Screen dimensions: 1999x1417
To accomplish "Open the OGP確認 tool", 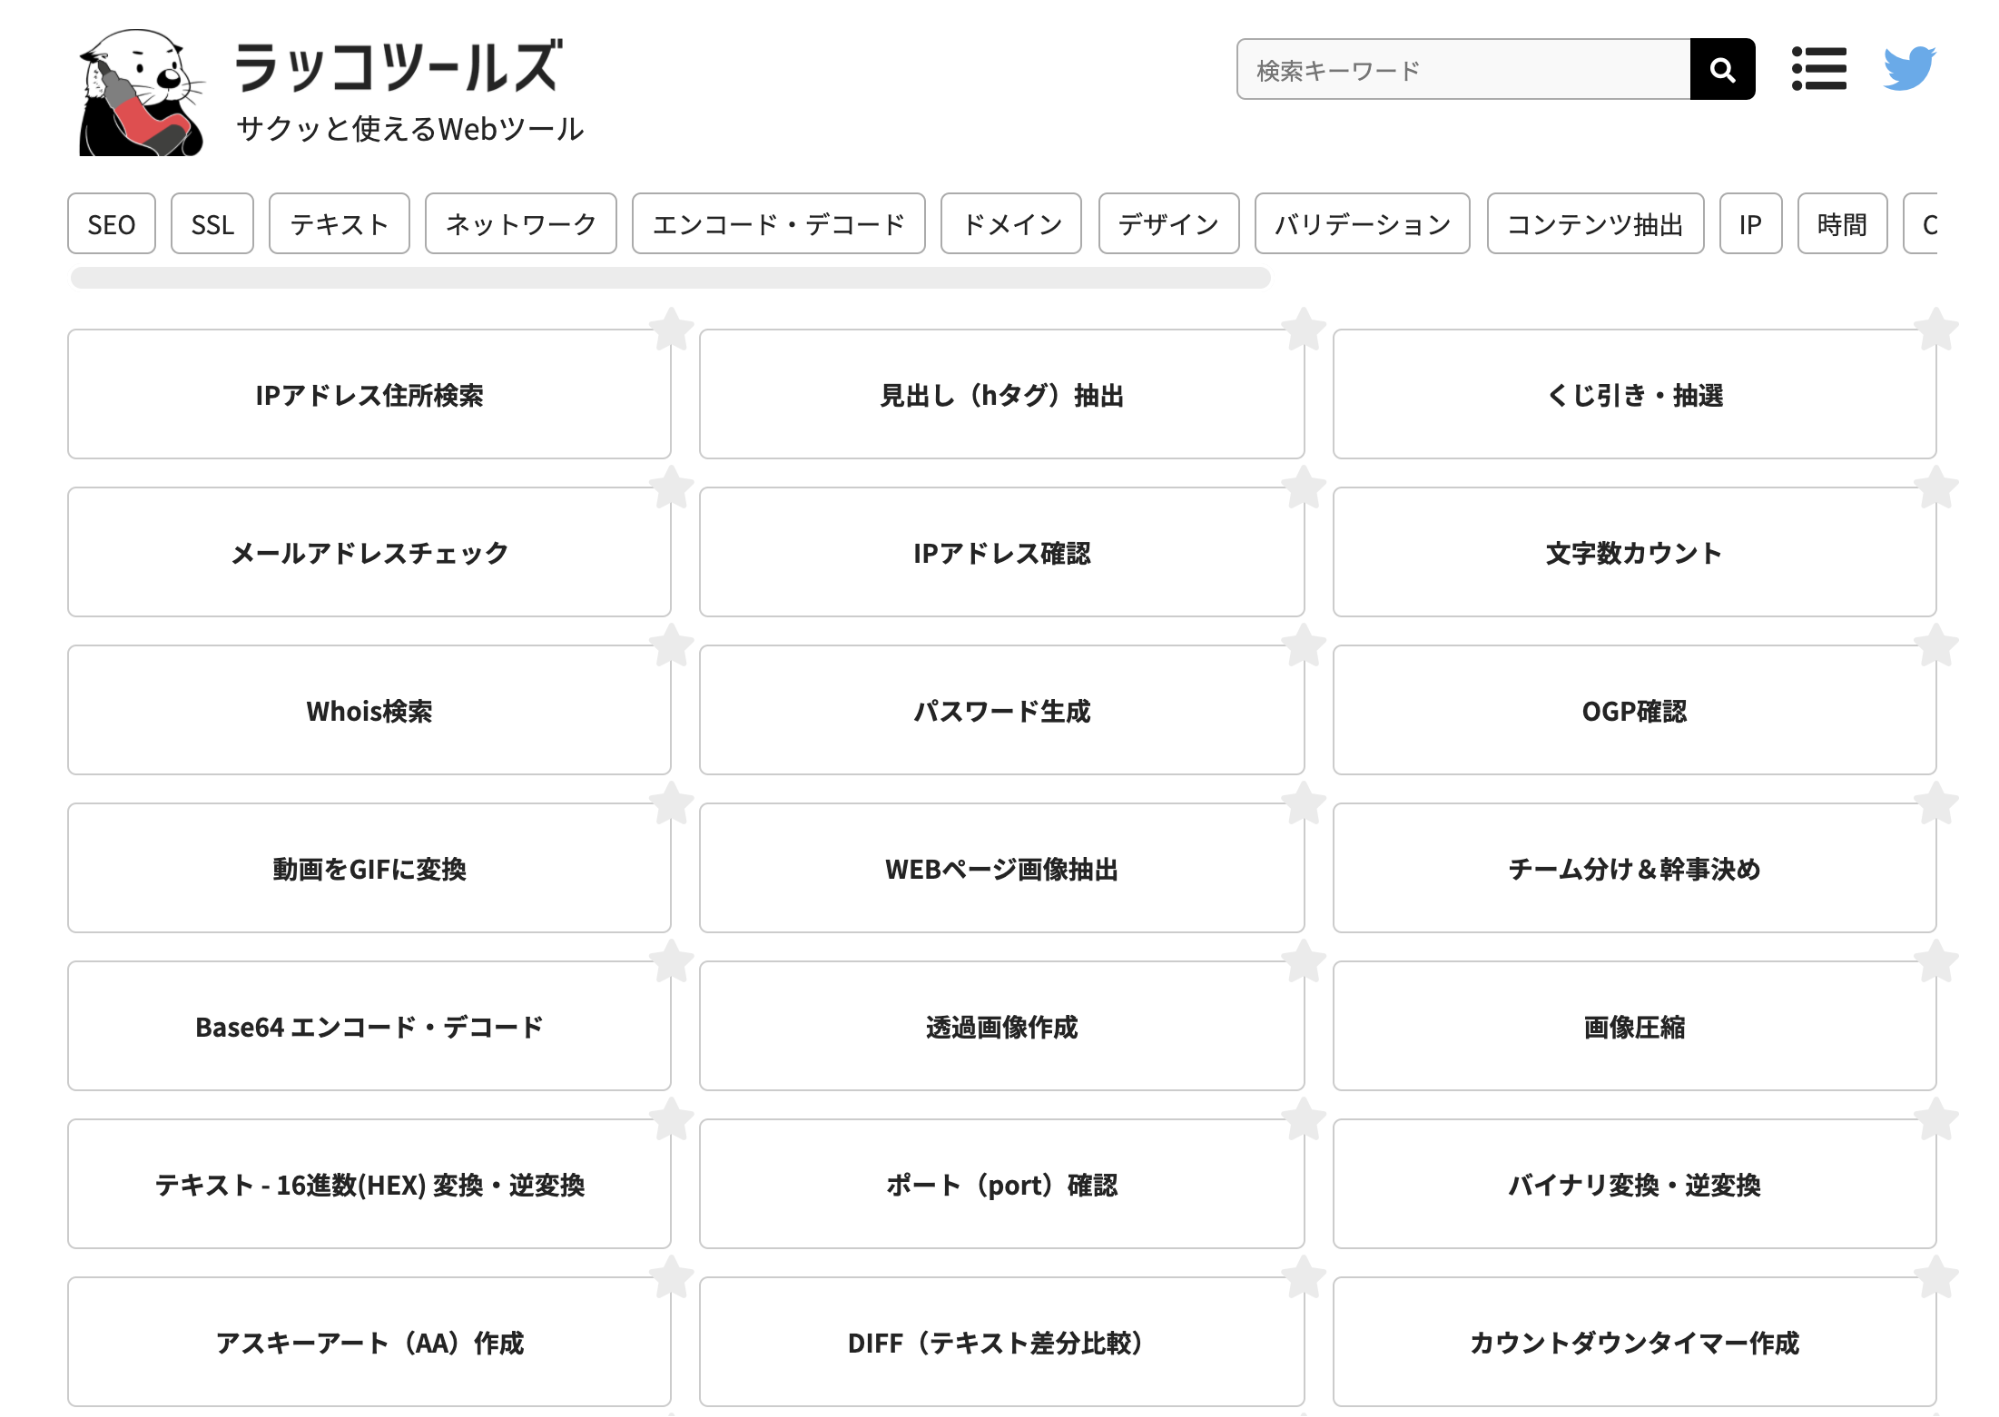I will click(x=1634, y=711).
